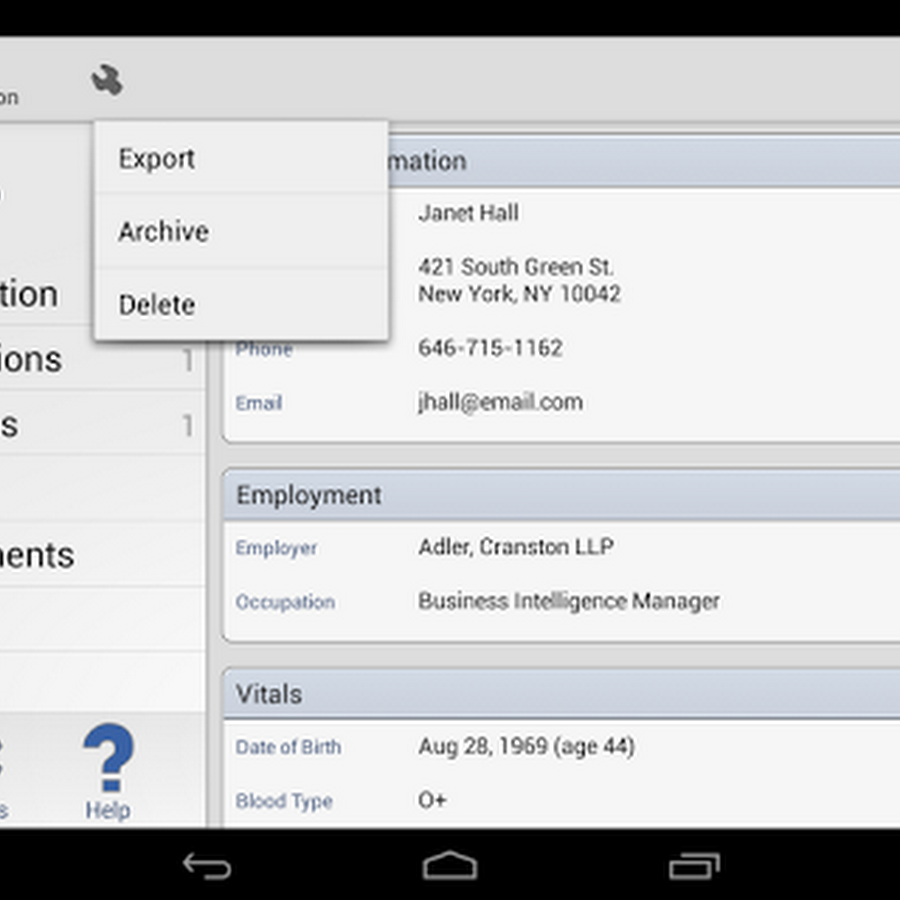The image size is (900, 900).
Task: Select the Employment section header
Action: [561, 495]
